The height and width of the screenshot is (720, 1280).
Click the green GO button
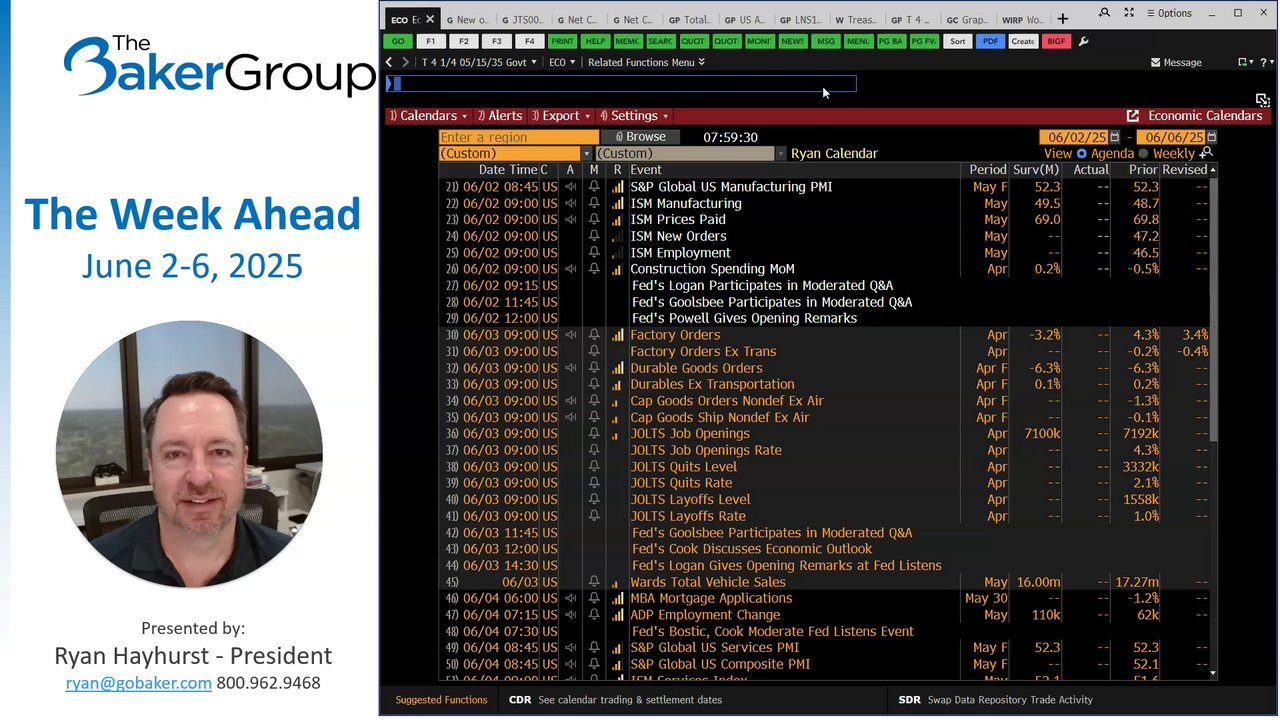point(398,41)
